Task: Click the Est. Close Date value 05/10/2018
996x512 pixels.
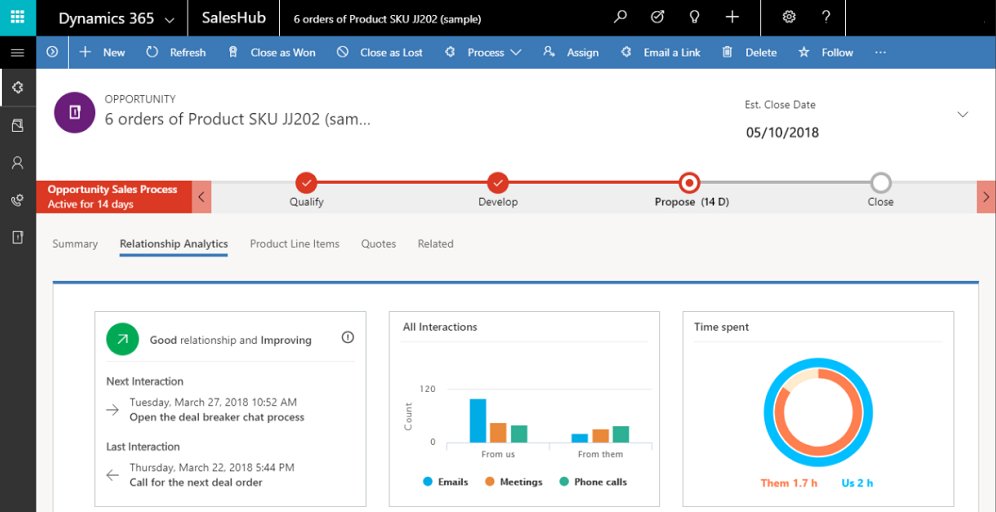Action: click(x=782, y=133)
